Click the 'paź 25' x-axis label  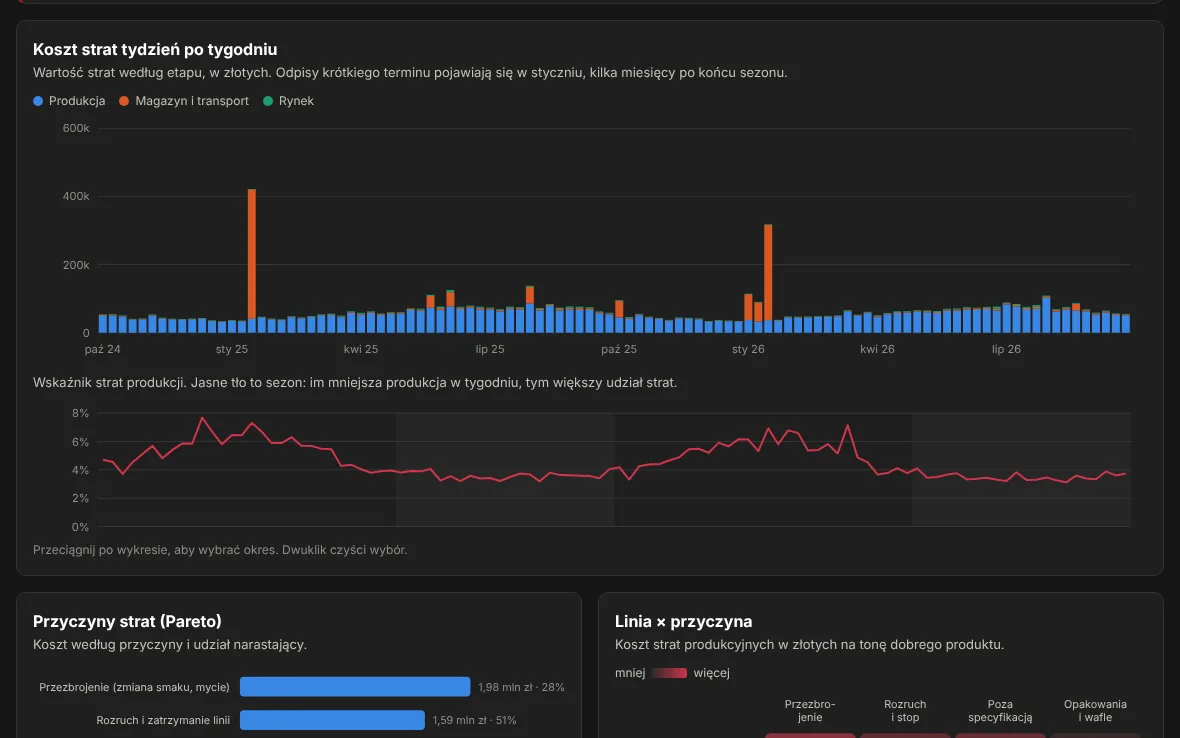coord(619,349)
